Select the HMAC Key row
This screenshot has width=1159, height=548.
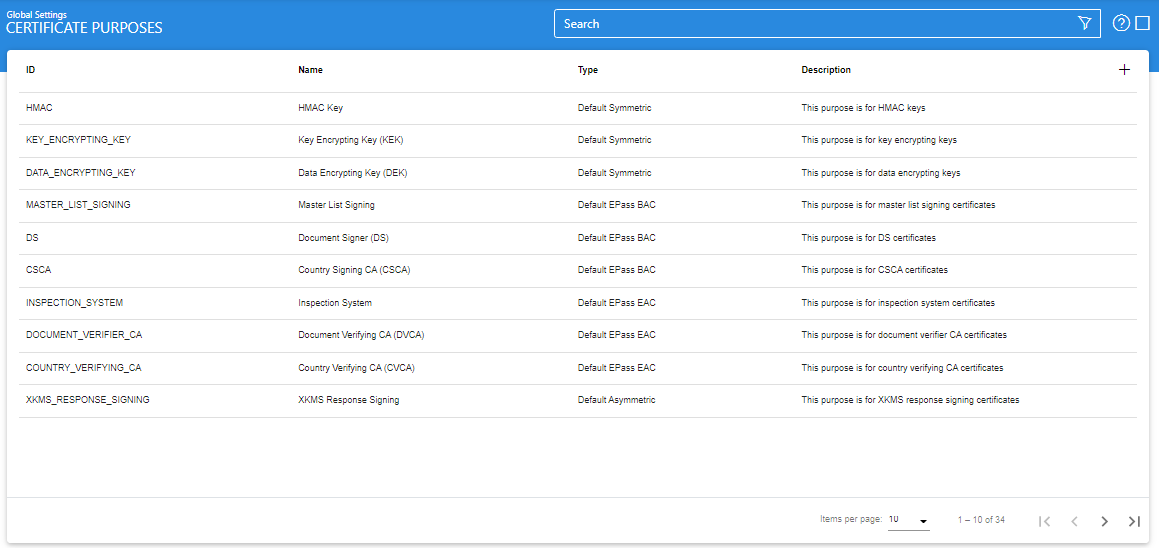320,108
